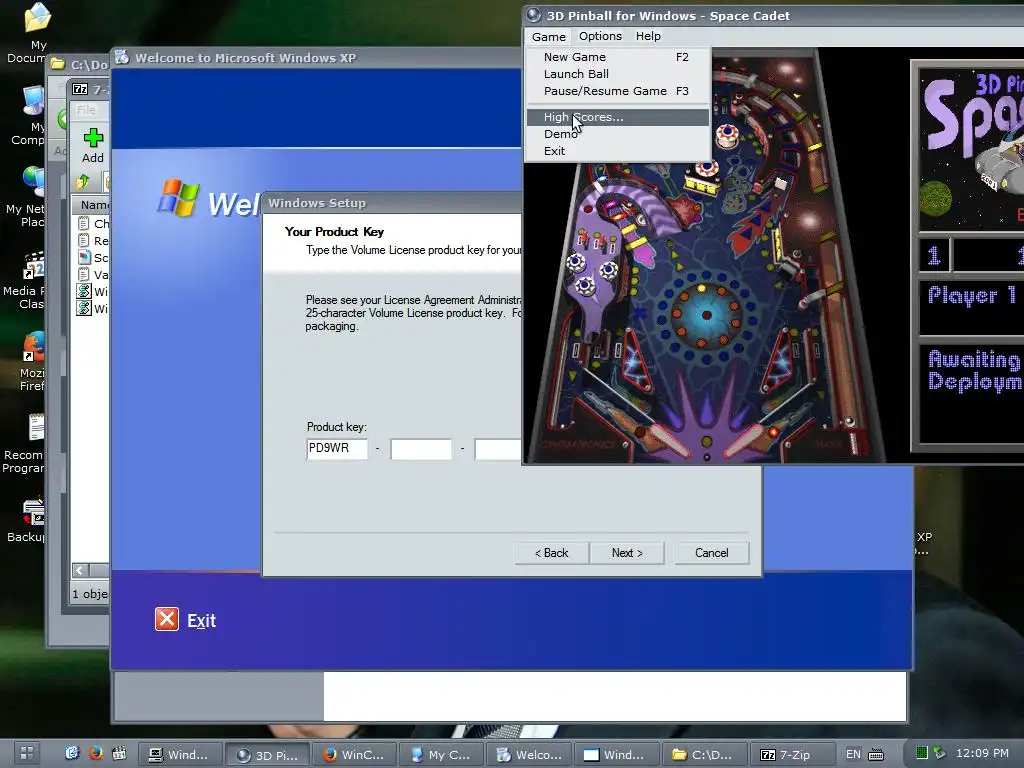Click the folder icon in the C:\Do window title
The height and width of the screenshot is (768, 1024).
click(58, 64)
